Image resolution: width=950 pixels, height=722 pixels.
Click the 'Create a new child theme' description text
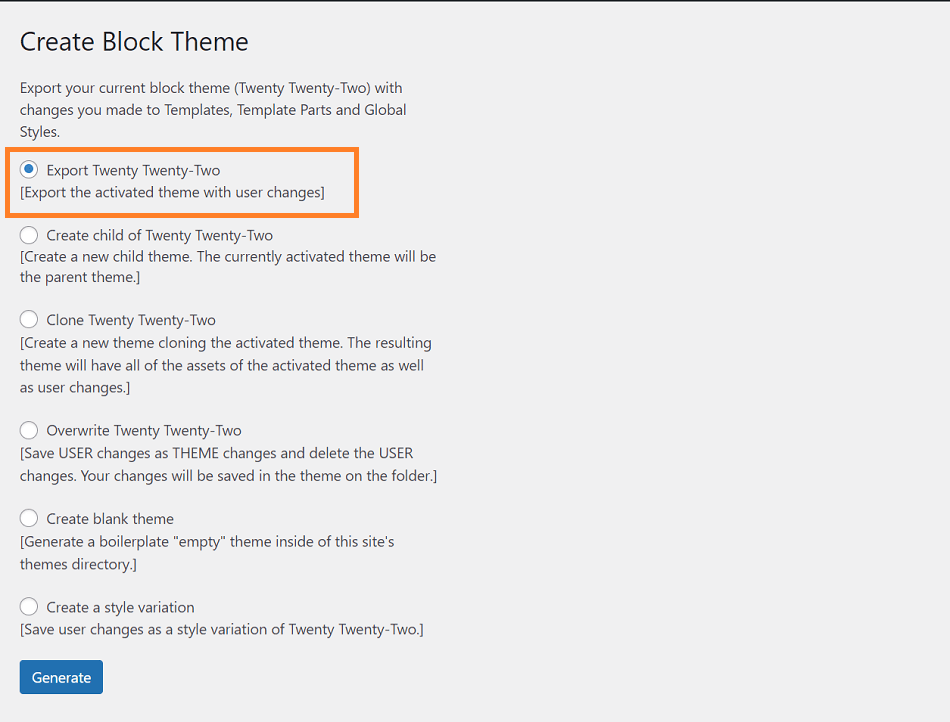coord(228,267)
